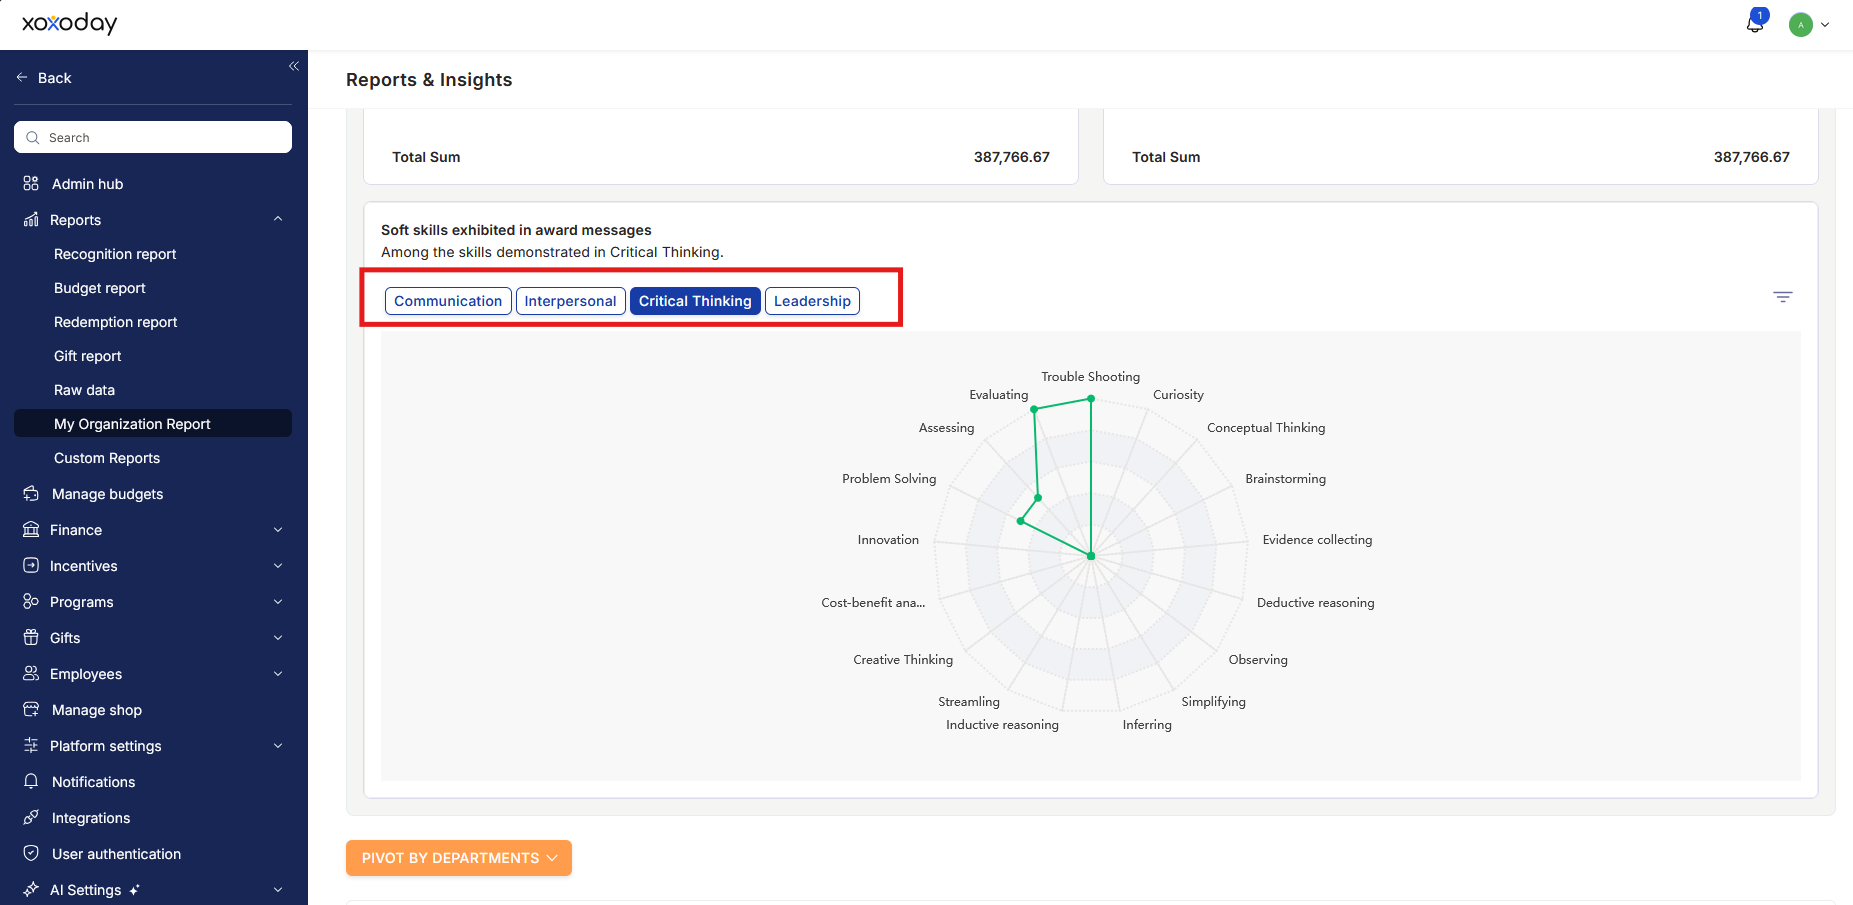The image size is (1853, 905).
Task: Click the 'Trouble Shooting' axis label
Action: point(1090,377)
